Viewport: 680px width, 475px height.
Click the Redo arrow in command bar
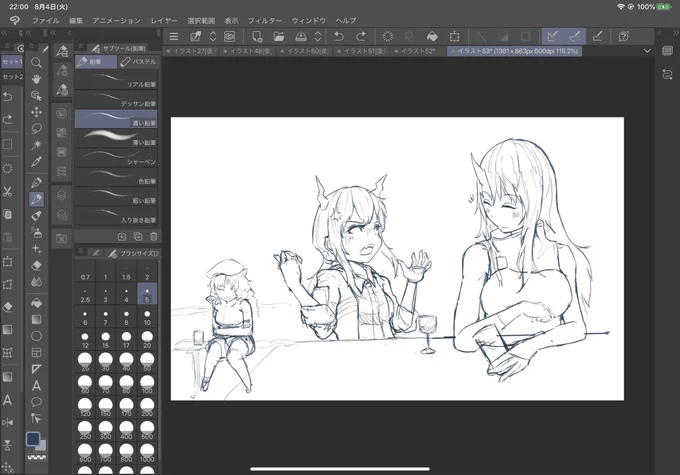pos(360,36)
